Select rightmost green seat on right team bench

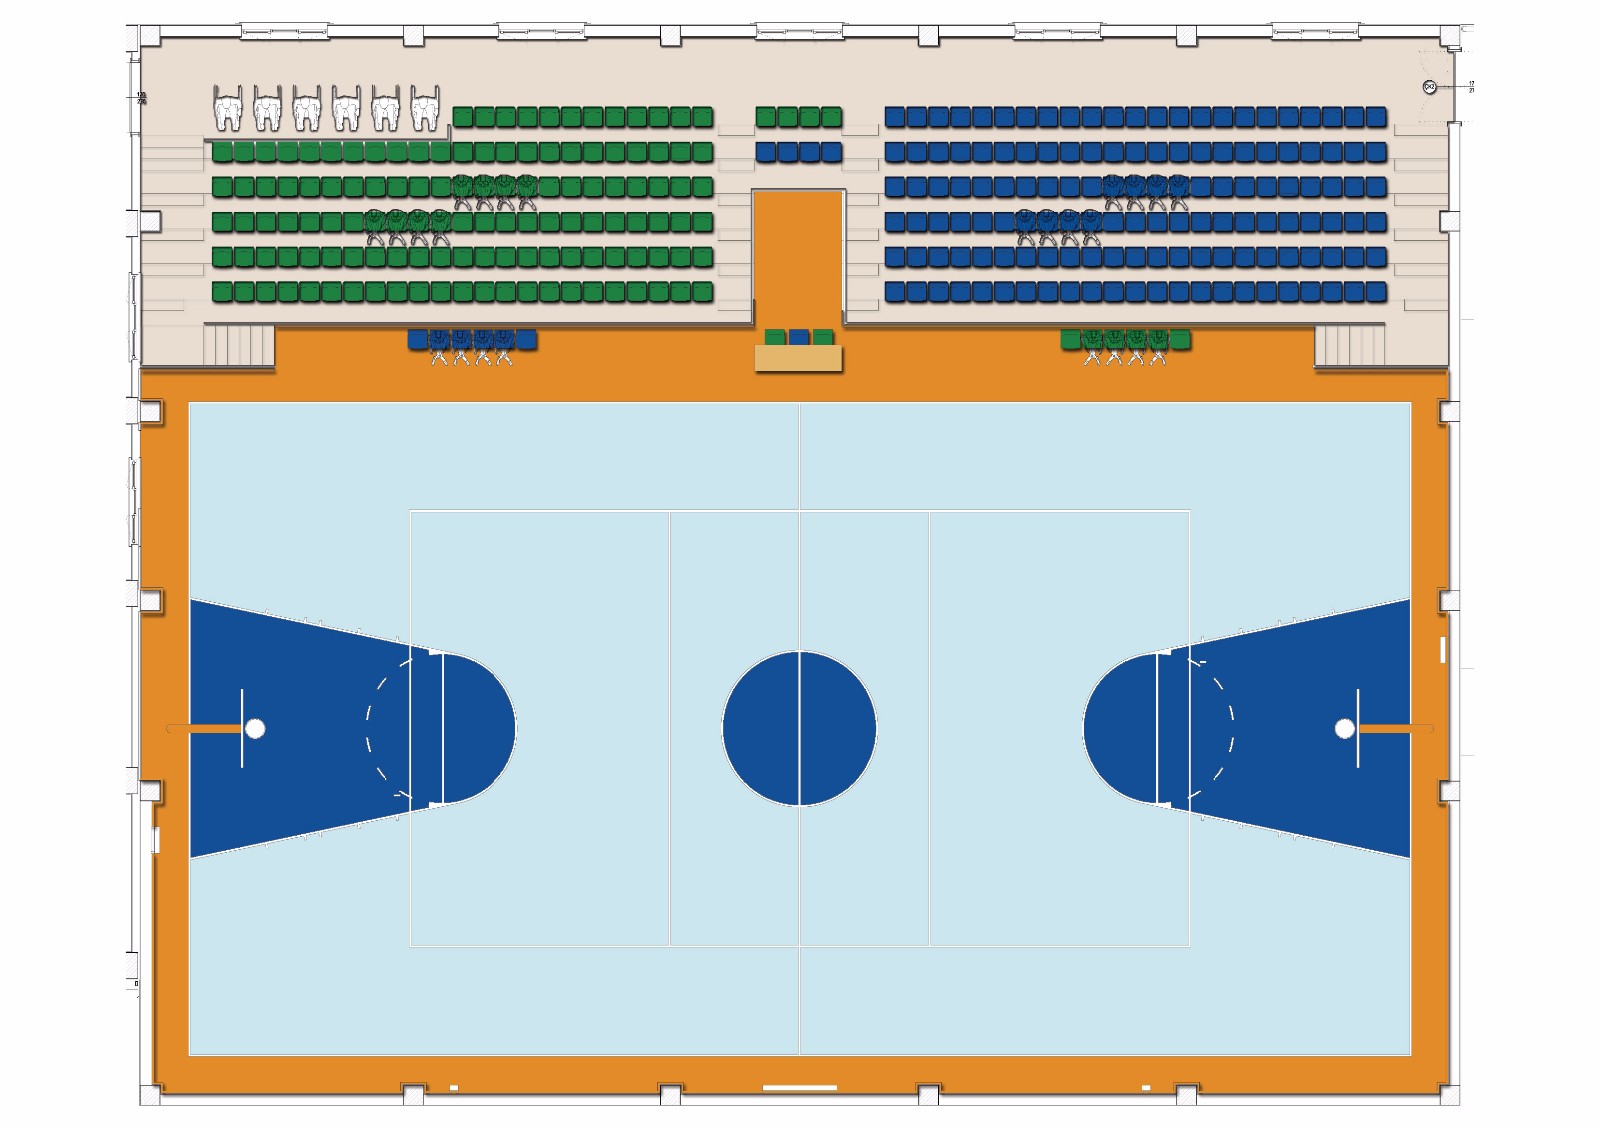click(1180, 339)
